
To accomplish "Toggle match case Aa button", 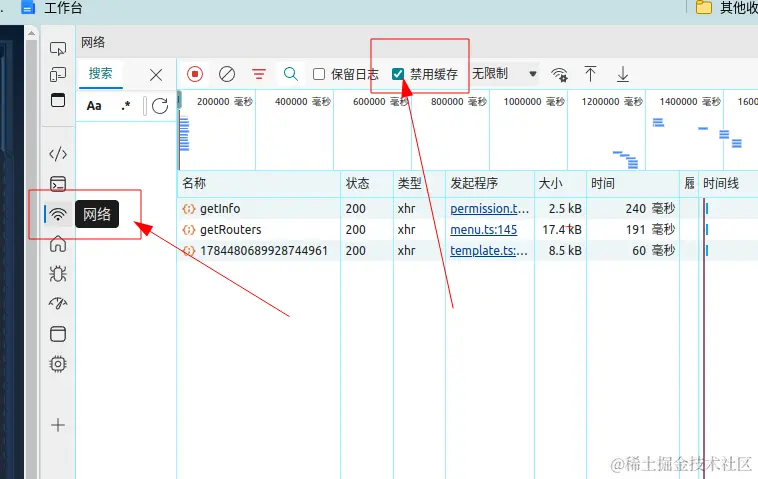I will pyautogui.click(x=94, y=106).
